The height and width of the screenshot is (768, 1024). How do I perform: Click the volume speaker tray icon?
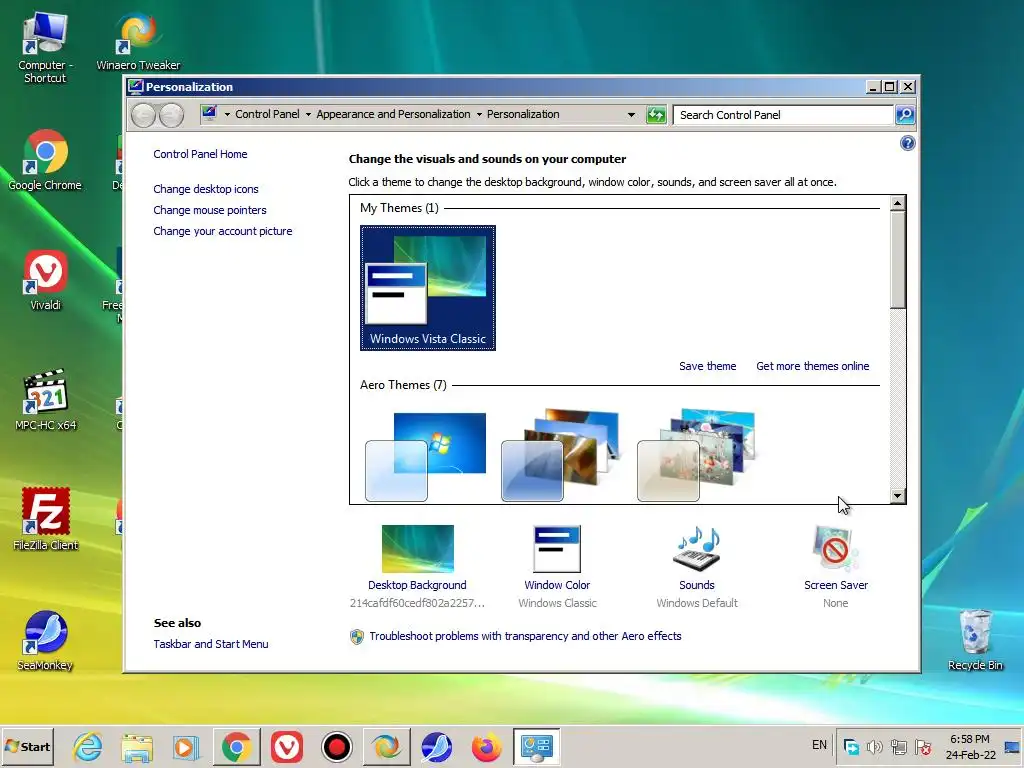click(x=874, y=746)
